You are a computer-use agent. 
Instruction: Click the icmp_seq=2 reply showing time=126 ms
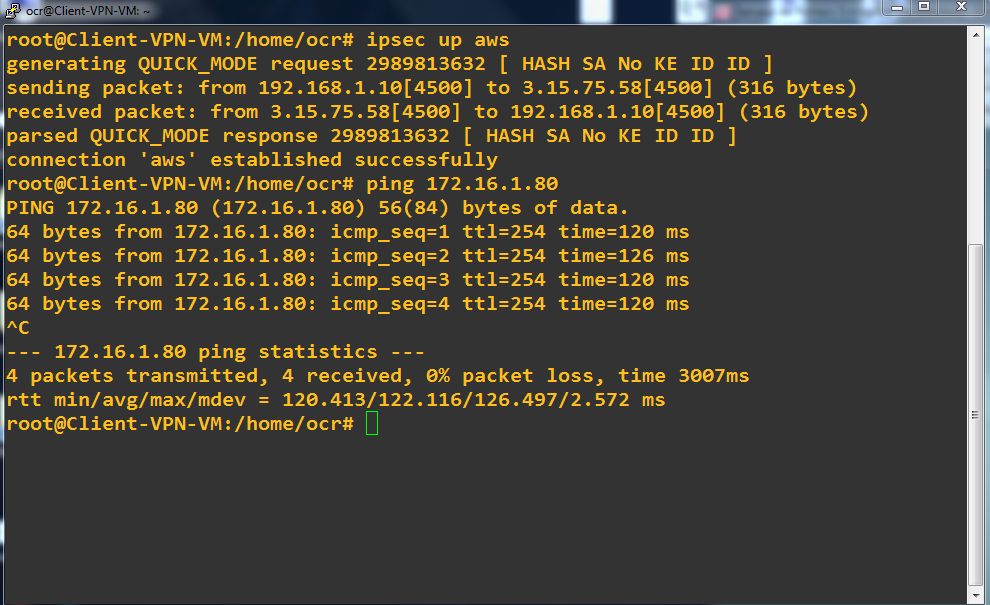pos(347,256)
